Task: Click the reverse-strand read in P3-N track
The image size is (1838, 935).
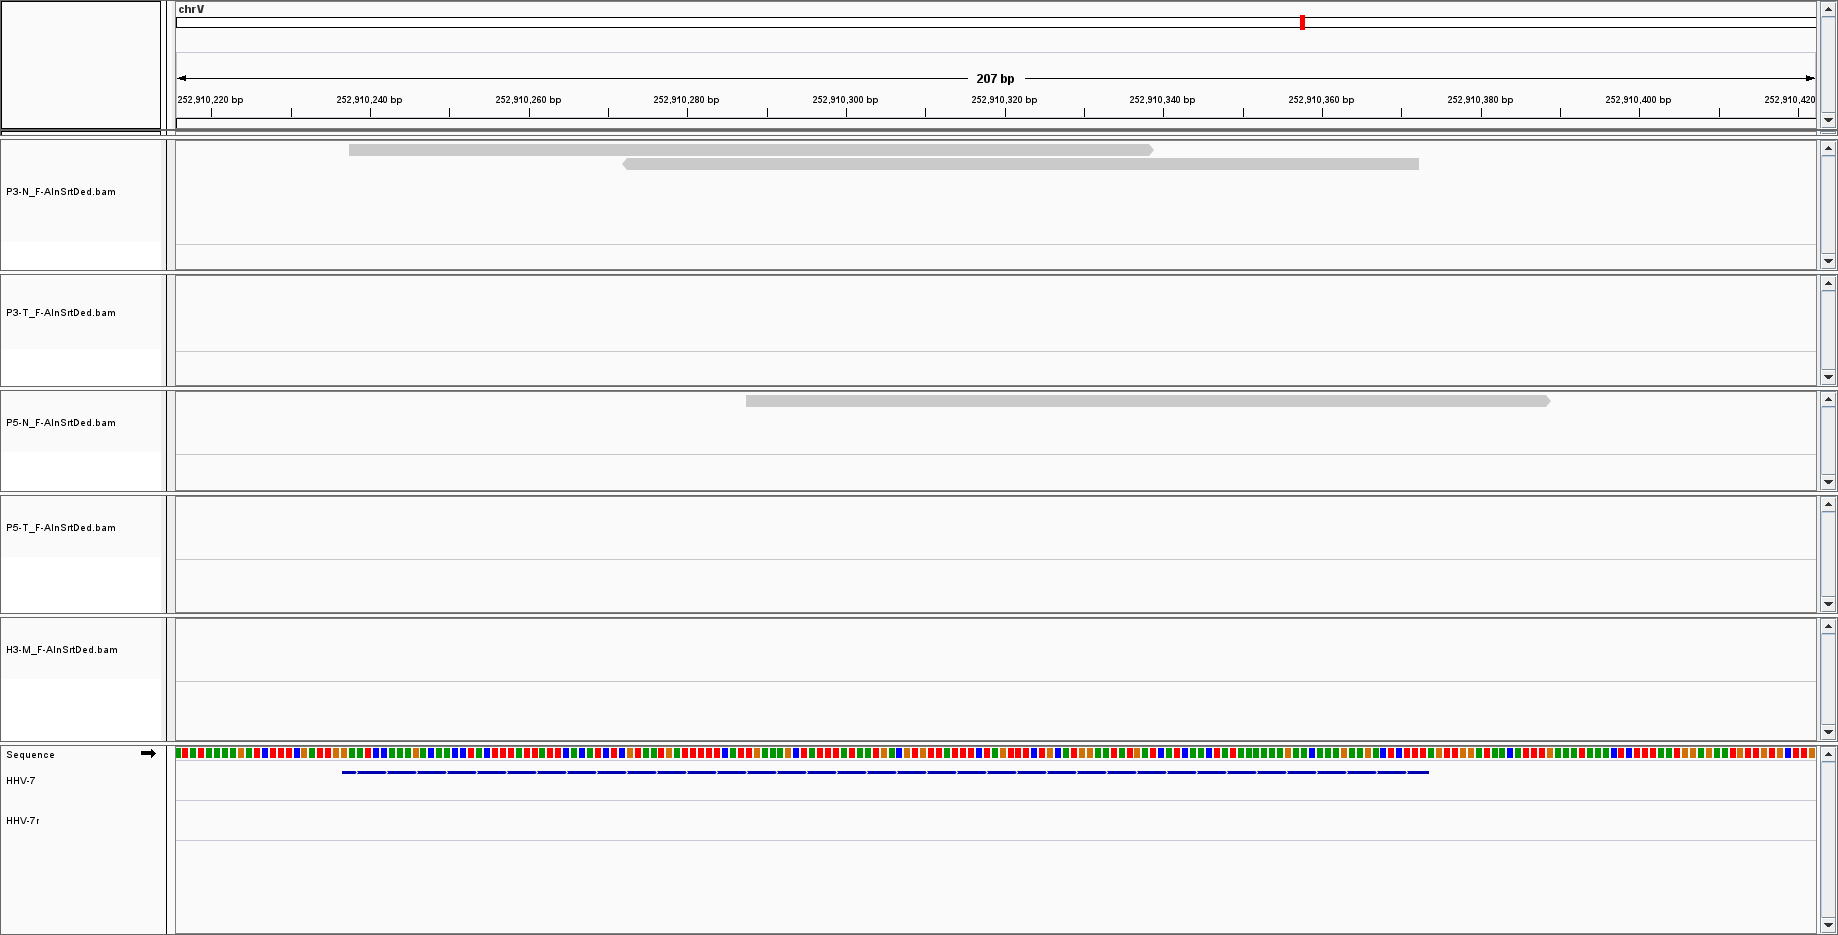Action: click(x=1020, y=164)
